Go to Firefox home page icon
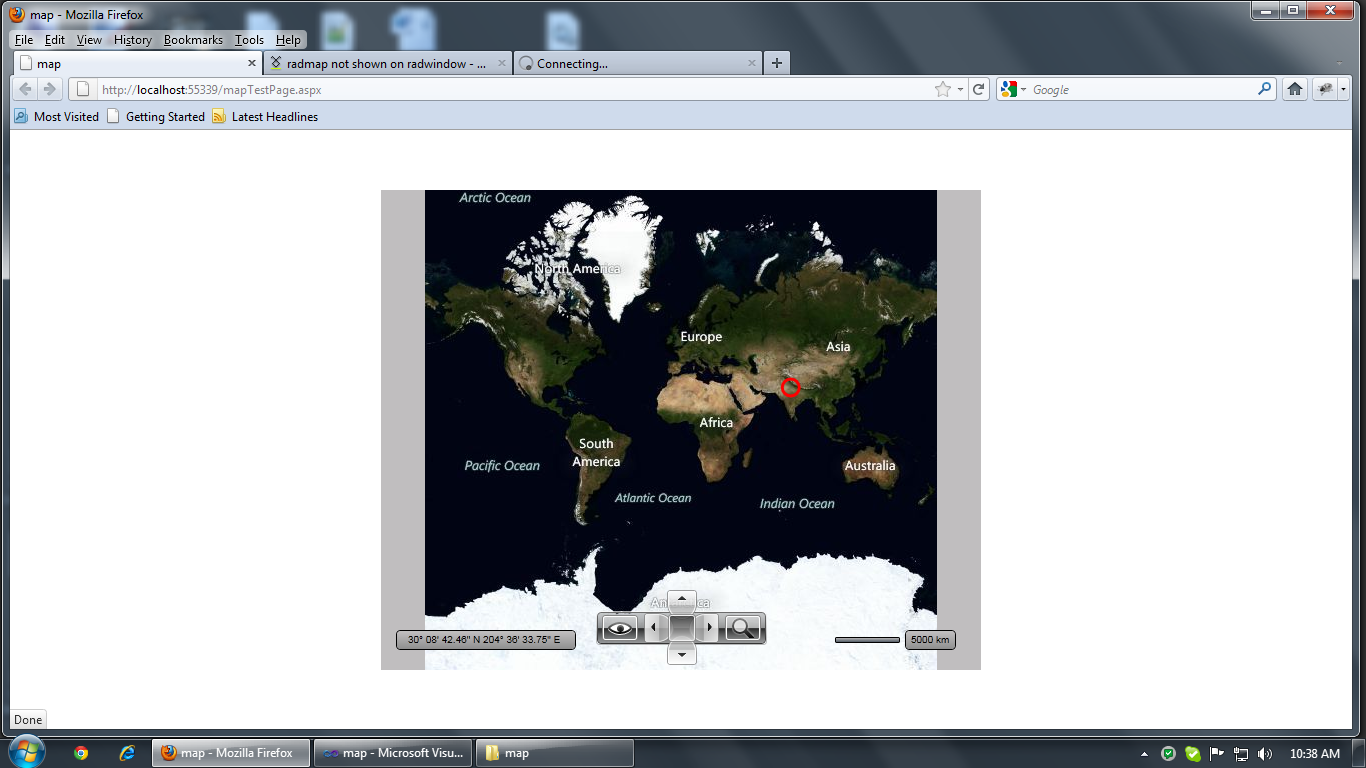 point(1295,89)
